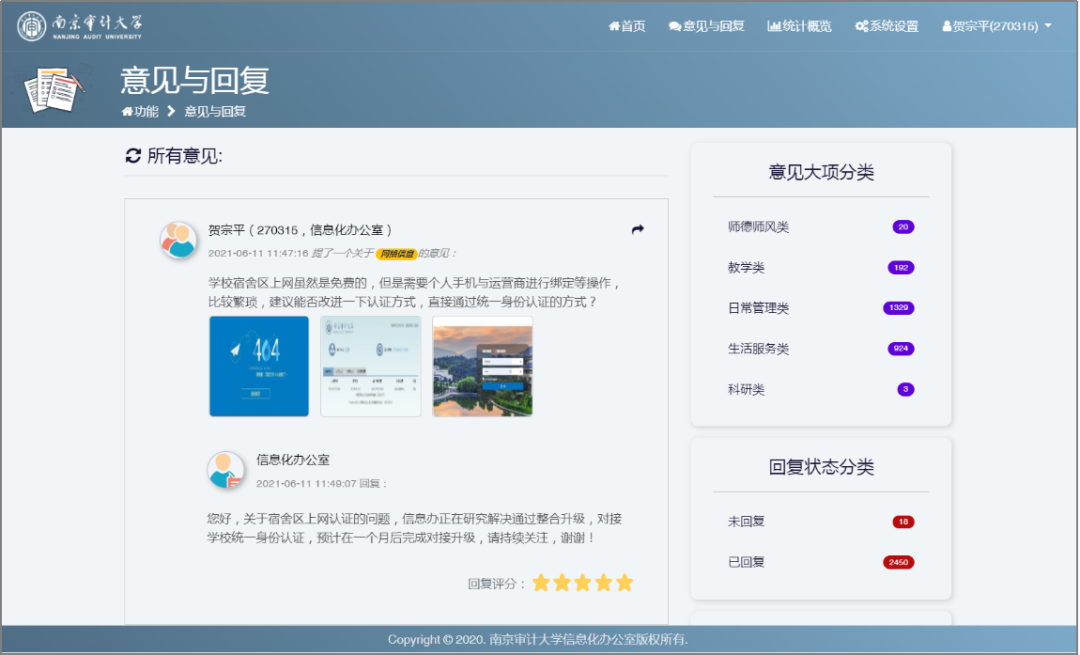
Task: Select the 教学类 category
Action: coord(746,268)
